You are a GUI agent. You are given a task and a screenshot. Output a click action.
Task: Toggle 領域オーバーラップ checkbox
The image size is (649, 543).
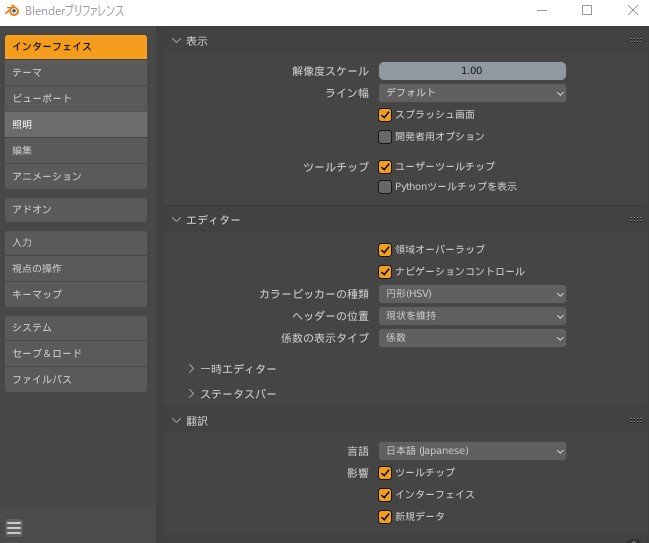click(x=385, y=250)
